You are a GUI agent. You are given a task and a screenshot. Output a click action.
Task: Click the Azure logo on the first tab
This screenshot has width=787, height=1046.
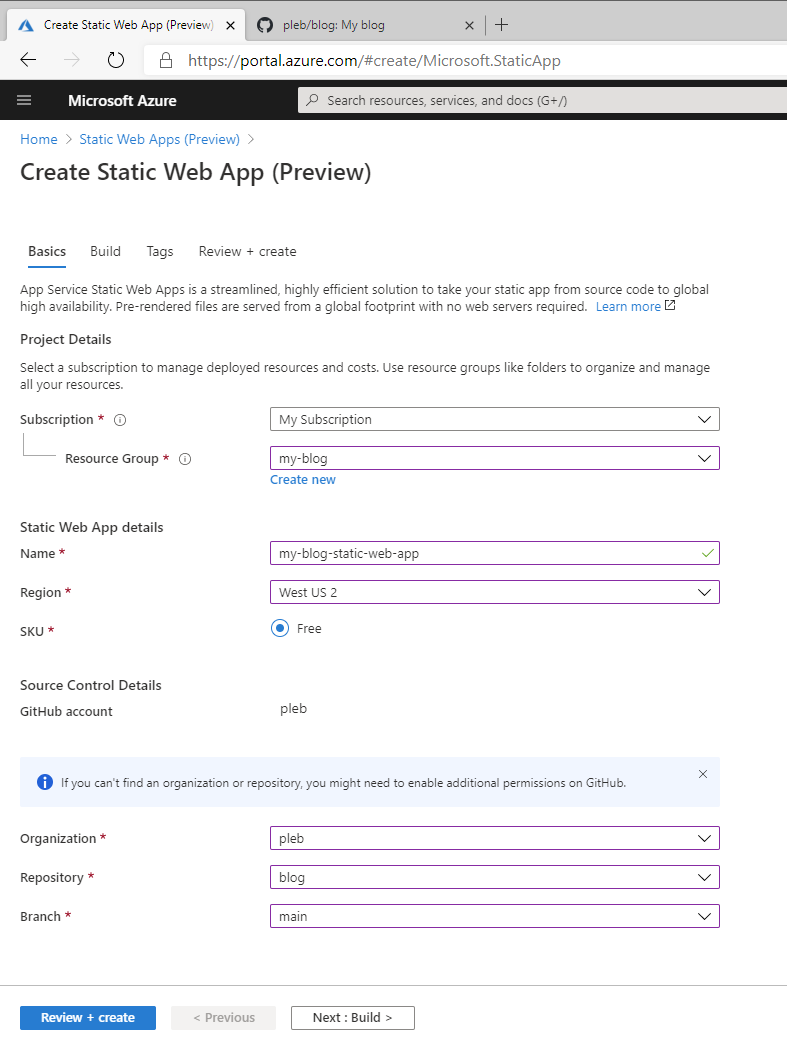tap(26, 25)
